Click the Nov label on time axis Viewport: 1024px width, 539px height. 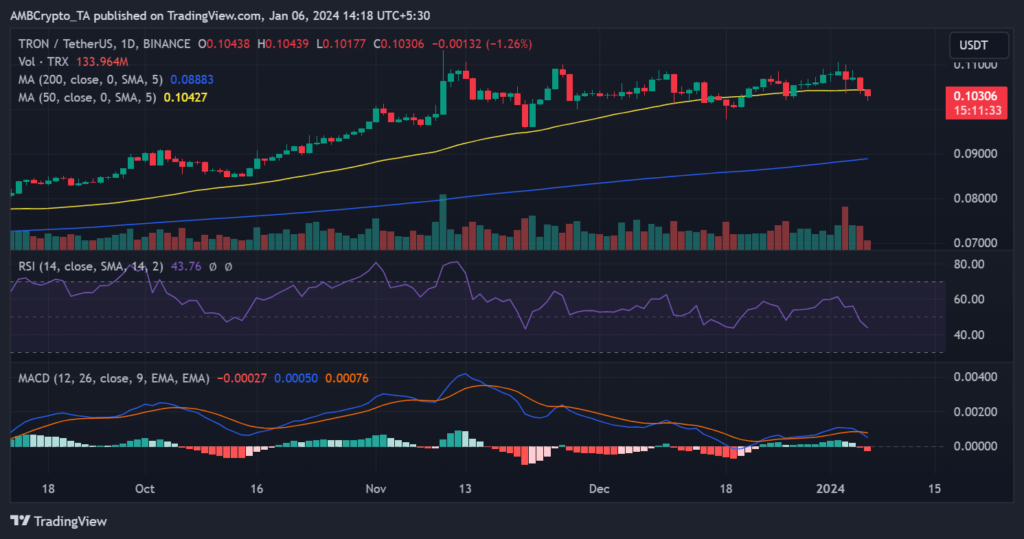pyautogui.click(x=376, y=489)
